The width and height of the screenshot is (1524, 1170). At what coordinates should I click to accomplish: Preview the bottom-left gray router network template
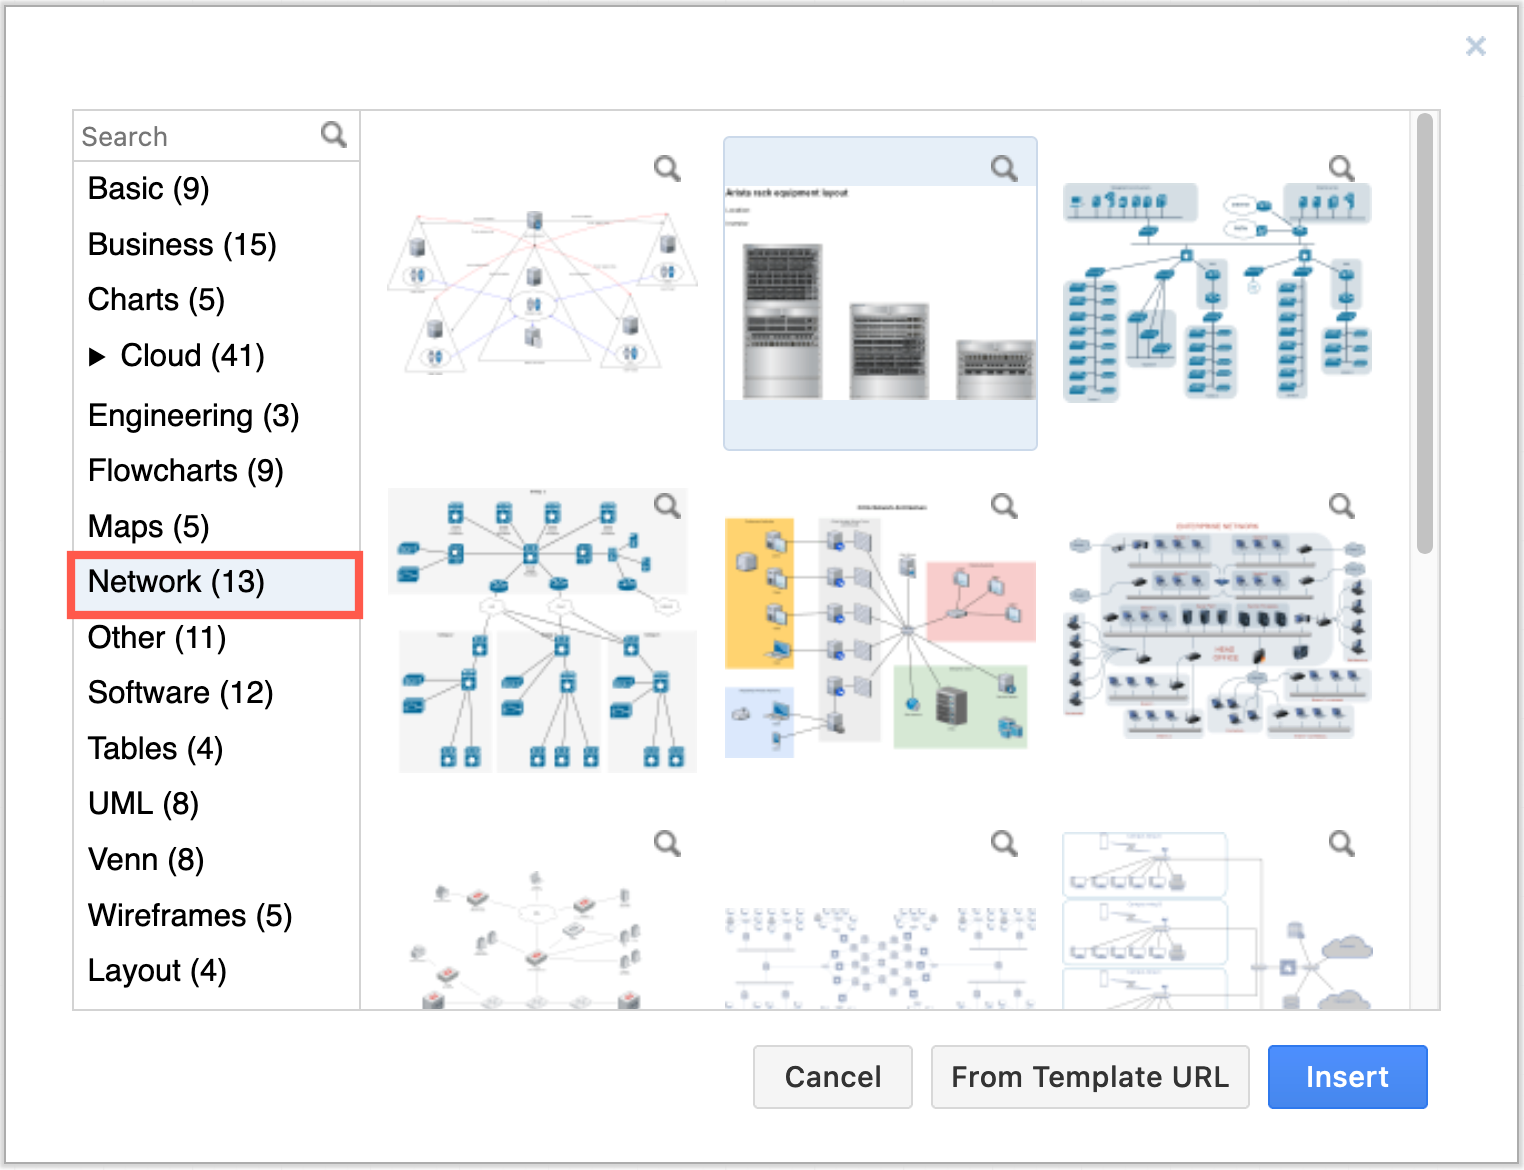click(x=667, y=844)
